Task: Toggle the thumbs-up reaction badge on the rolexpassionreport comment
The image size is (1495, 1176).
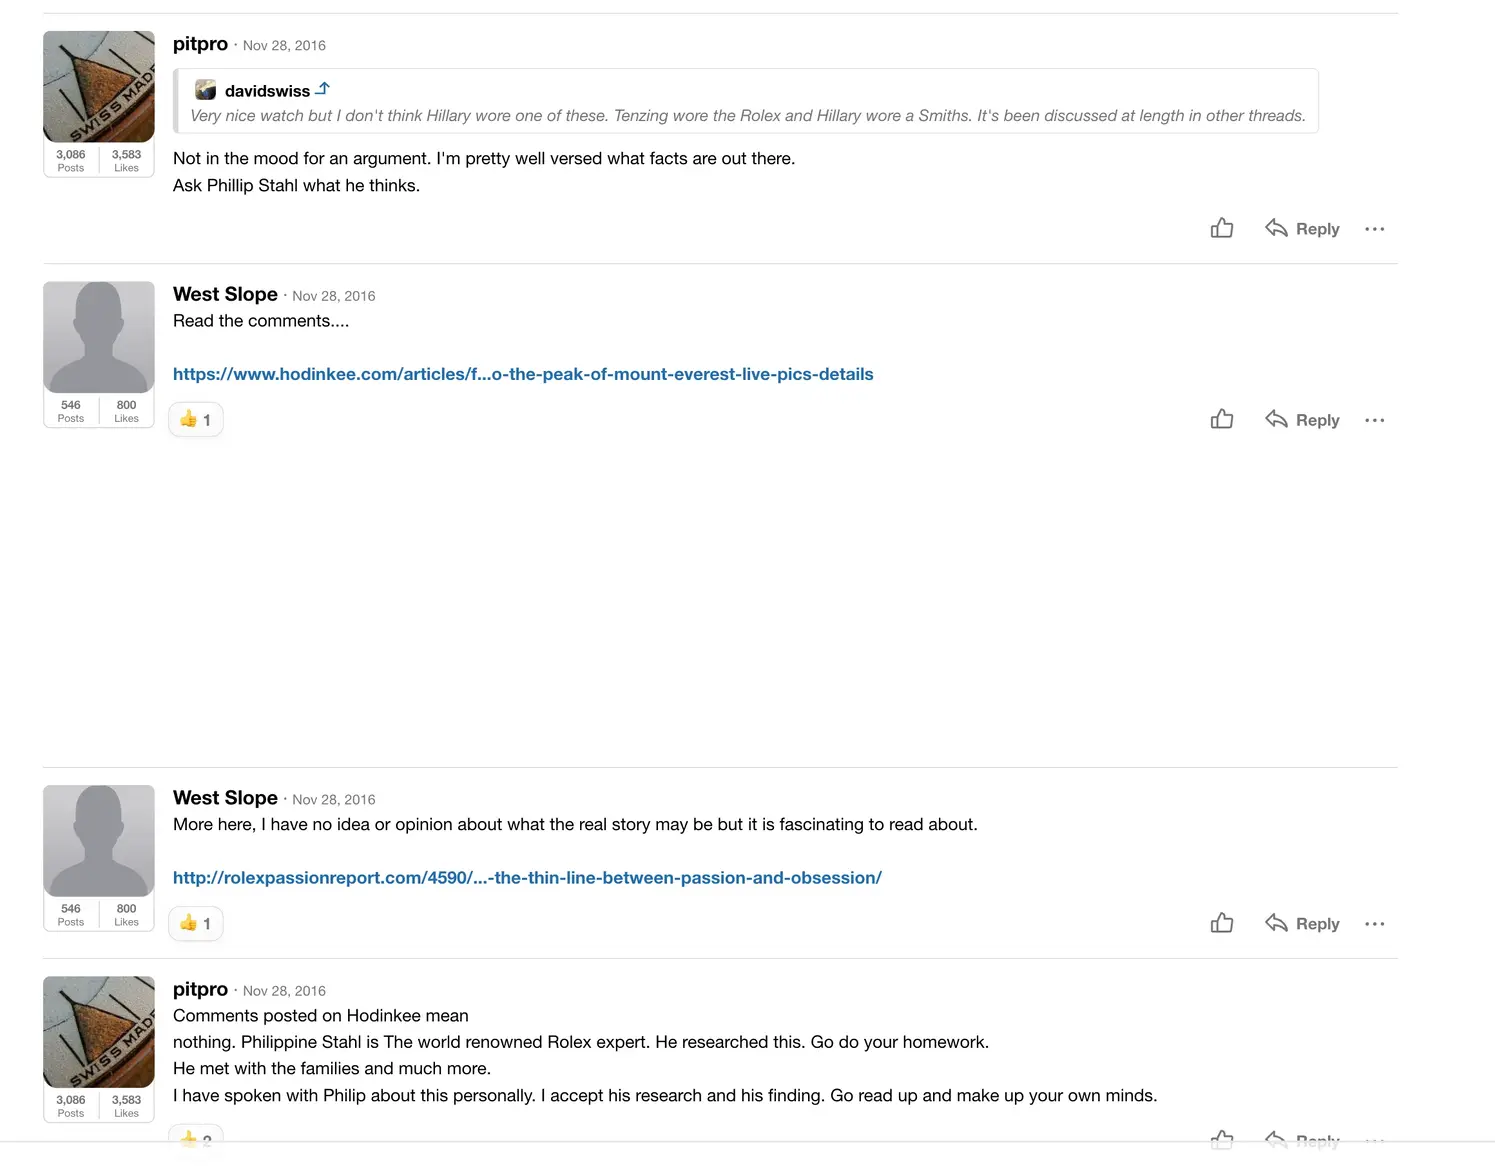Action: click(x=195, y=922)
